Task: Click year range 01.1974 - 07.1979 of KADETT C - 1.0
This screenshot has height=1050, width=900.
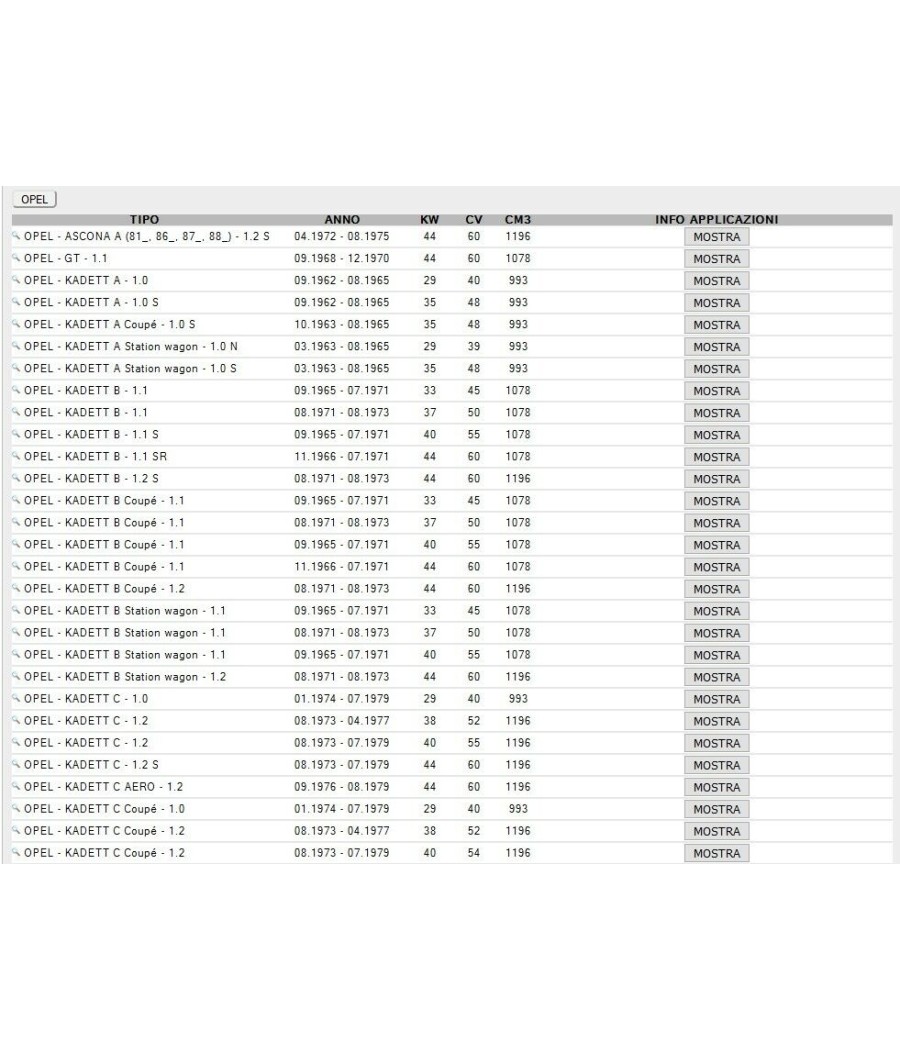Action: (x=342, y=699)
